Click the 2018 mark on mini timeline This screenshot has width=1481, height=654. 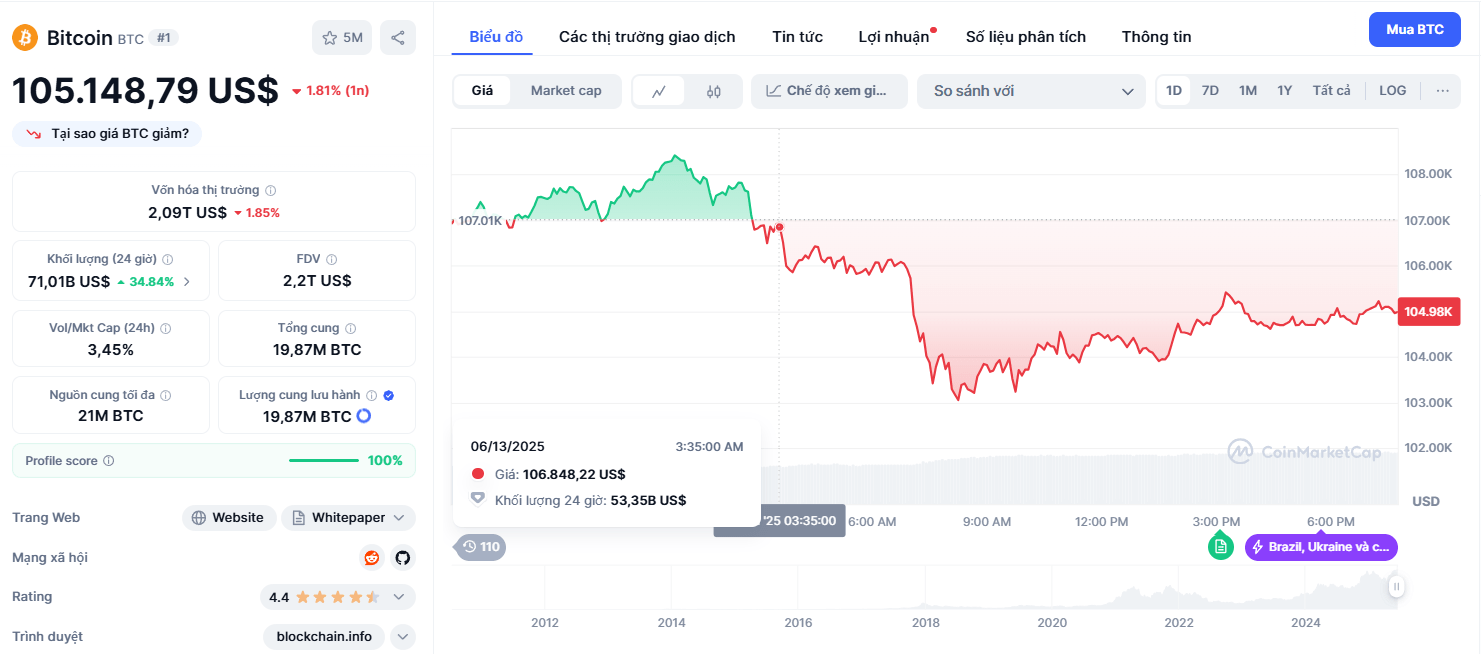pos(925,623)
